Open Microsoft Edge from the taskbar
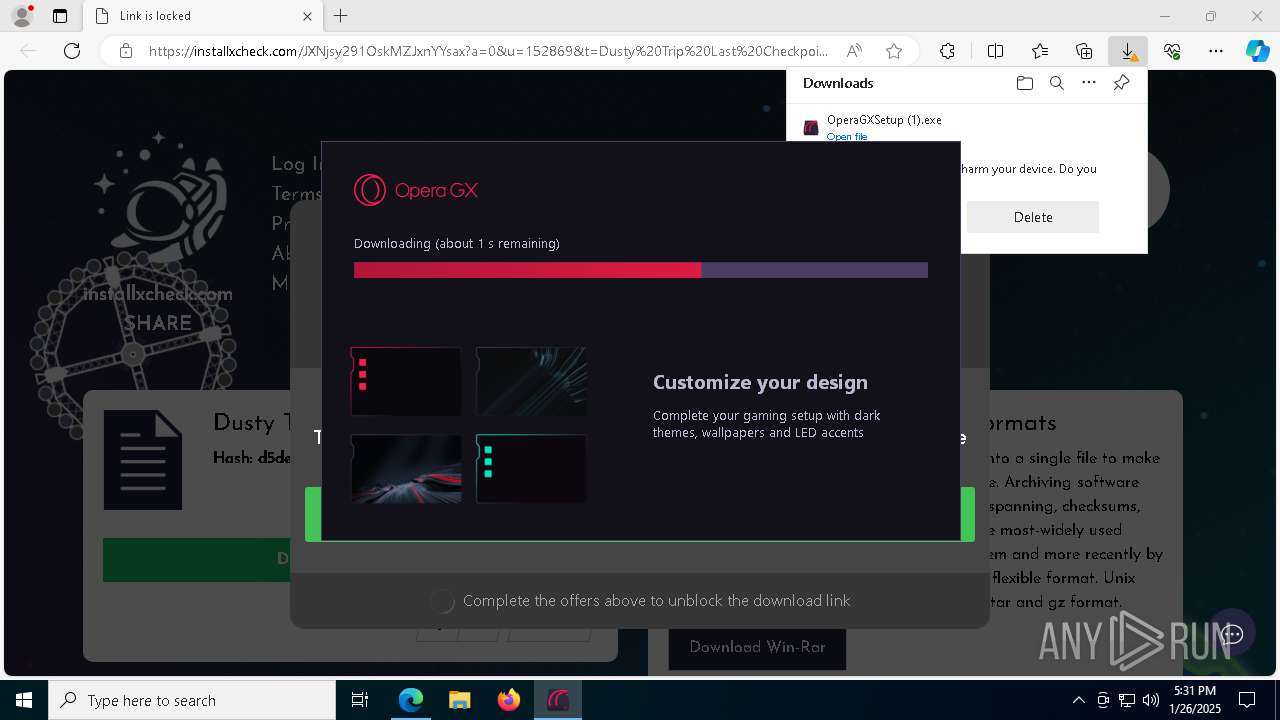Image resolution: width=1280 pixels, height=720 pixels. pyautogui.click(x=411, y=700)
